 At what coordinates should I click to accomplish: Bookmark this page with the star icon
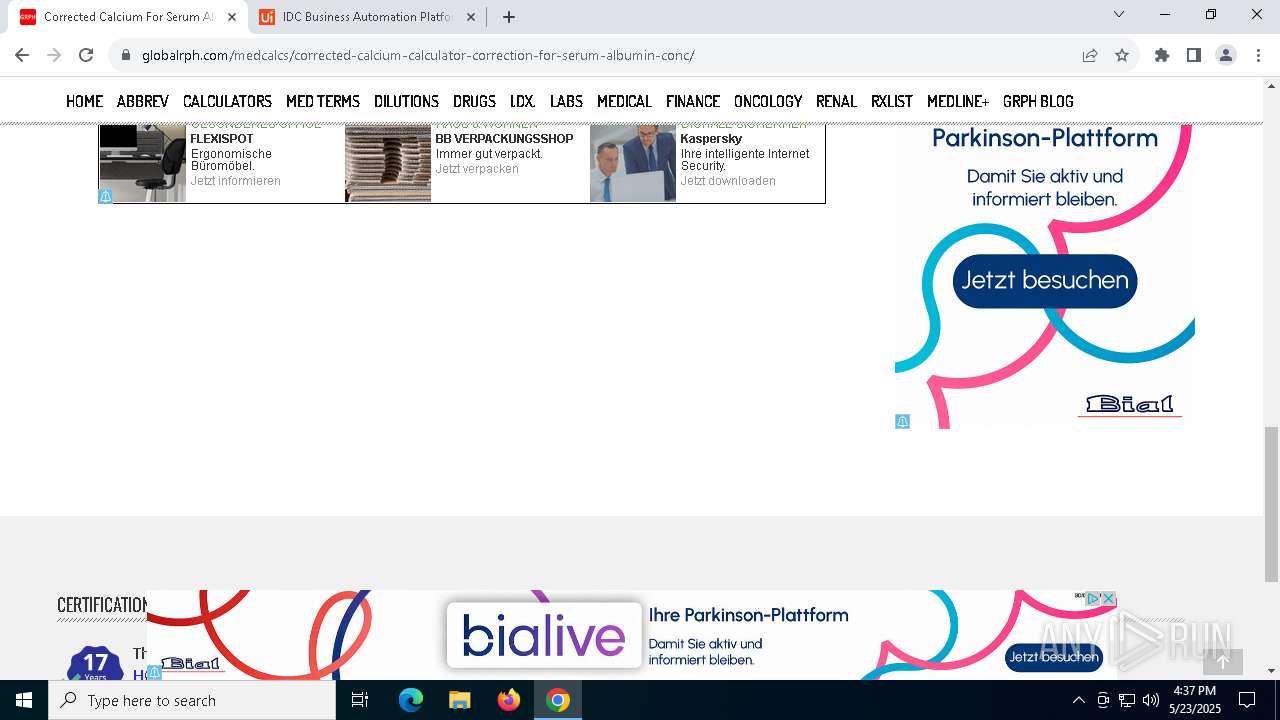[x=1122, y=55]
